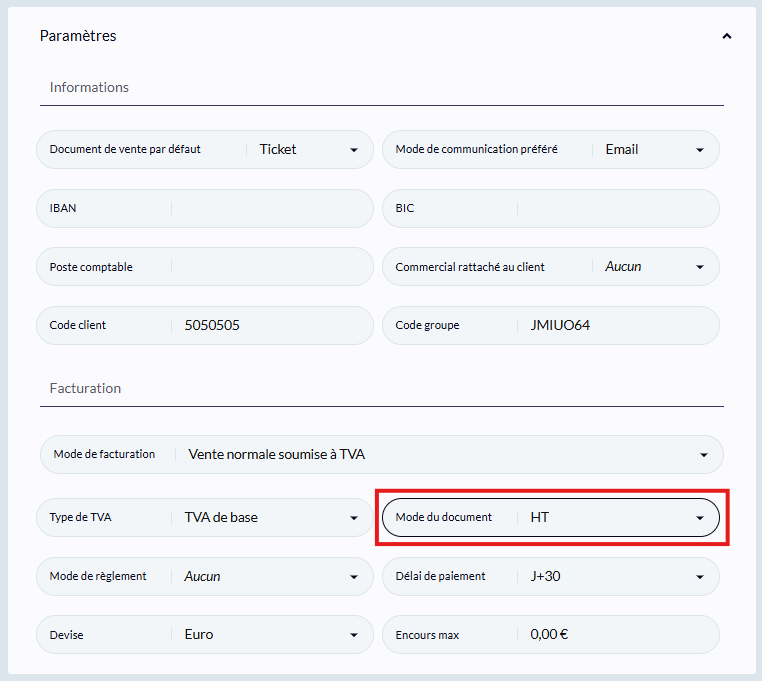This screenshot has height=681, width=762.
Task: Click the Code client field 5050505
Action: pyautogui.click(x=205, y=325)
